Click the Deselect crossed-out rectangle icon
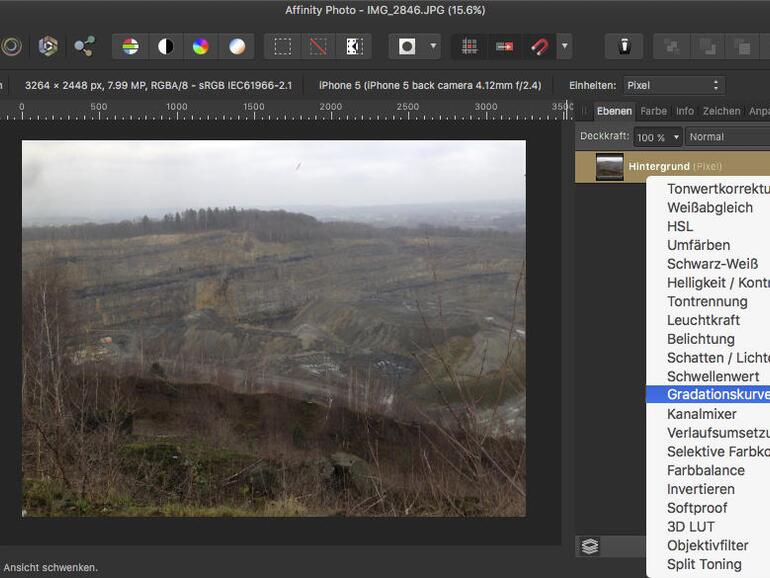Viewport: 770px width, 578px height. [318, 46]
